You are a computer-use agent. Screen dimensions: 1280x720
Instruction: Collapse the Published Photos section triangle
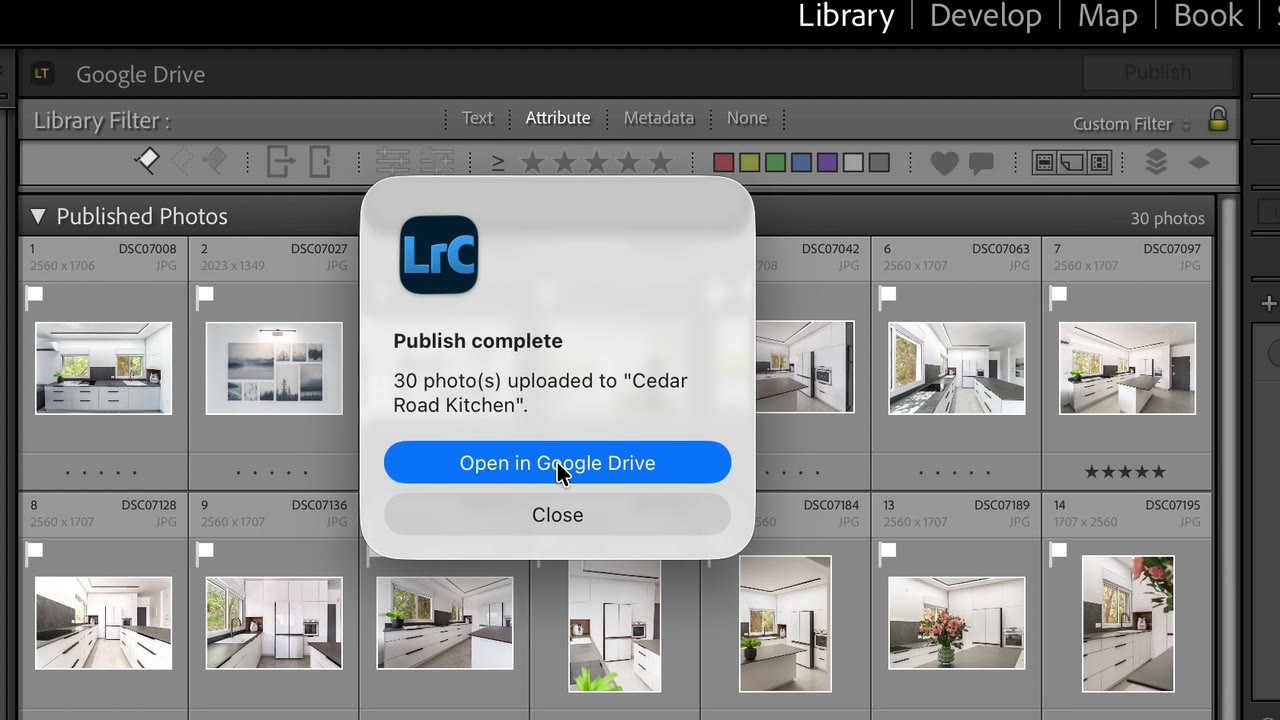click(38, 216)
